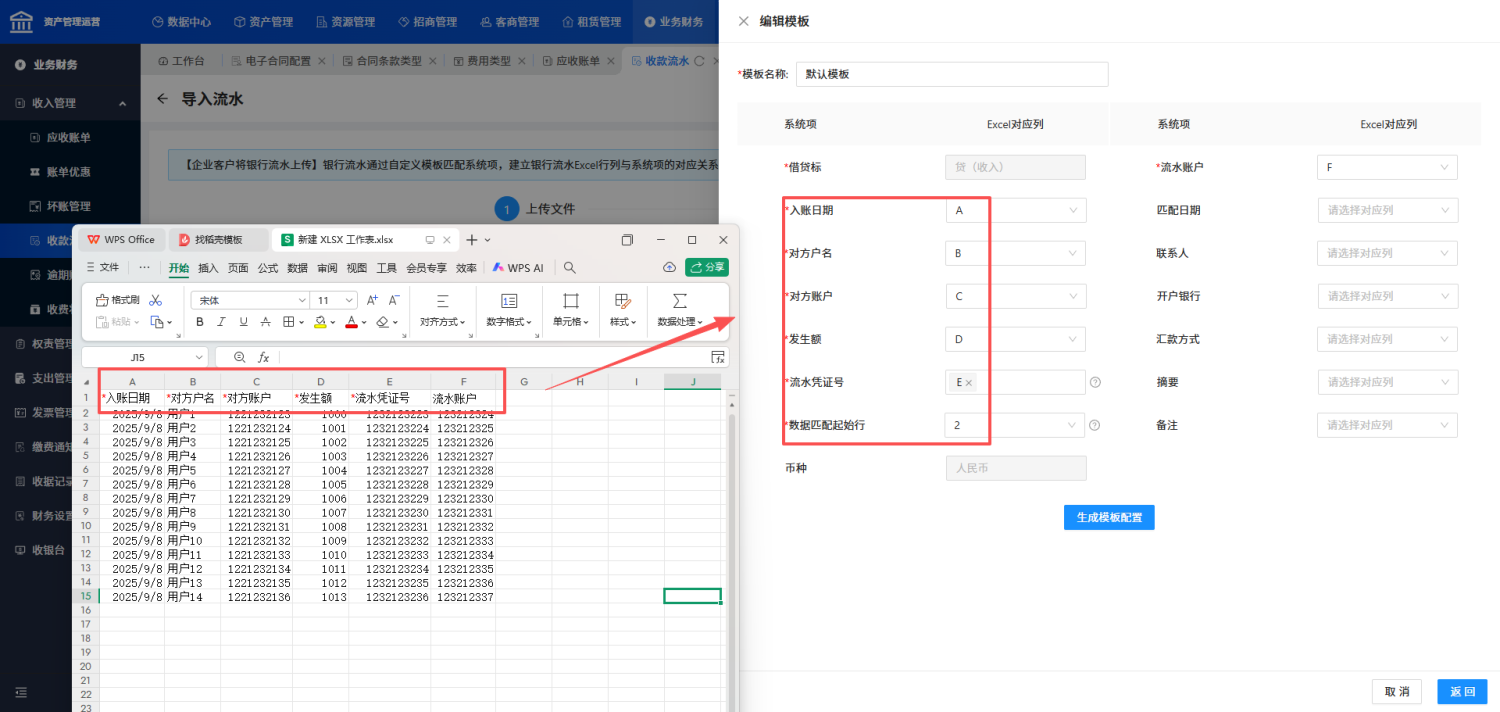
Task: Collapse the 收入管理 sidebar group
Action: [x=70, y=103]
